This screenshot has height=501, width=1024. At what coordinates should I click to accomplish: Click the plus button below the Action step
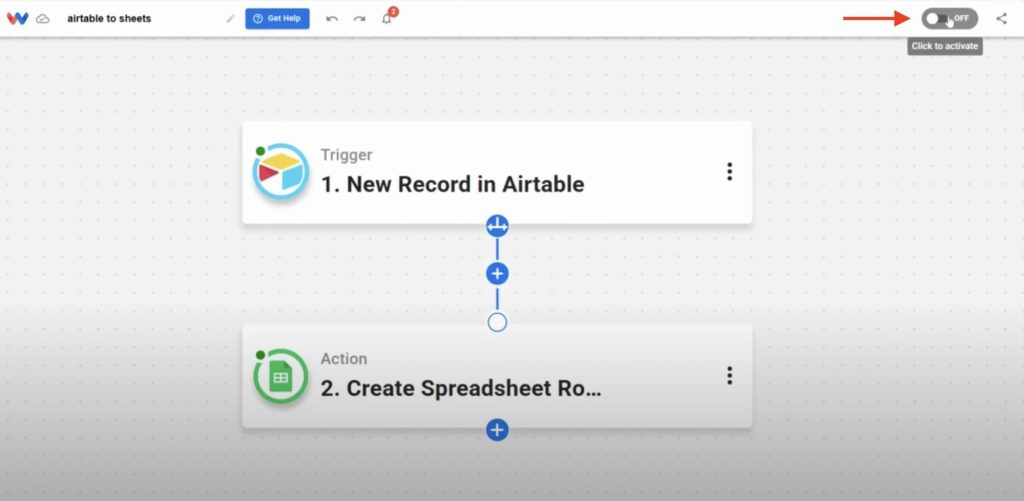coord(497,430)
